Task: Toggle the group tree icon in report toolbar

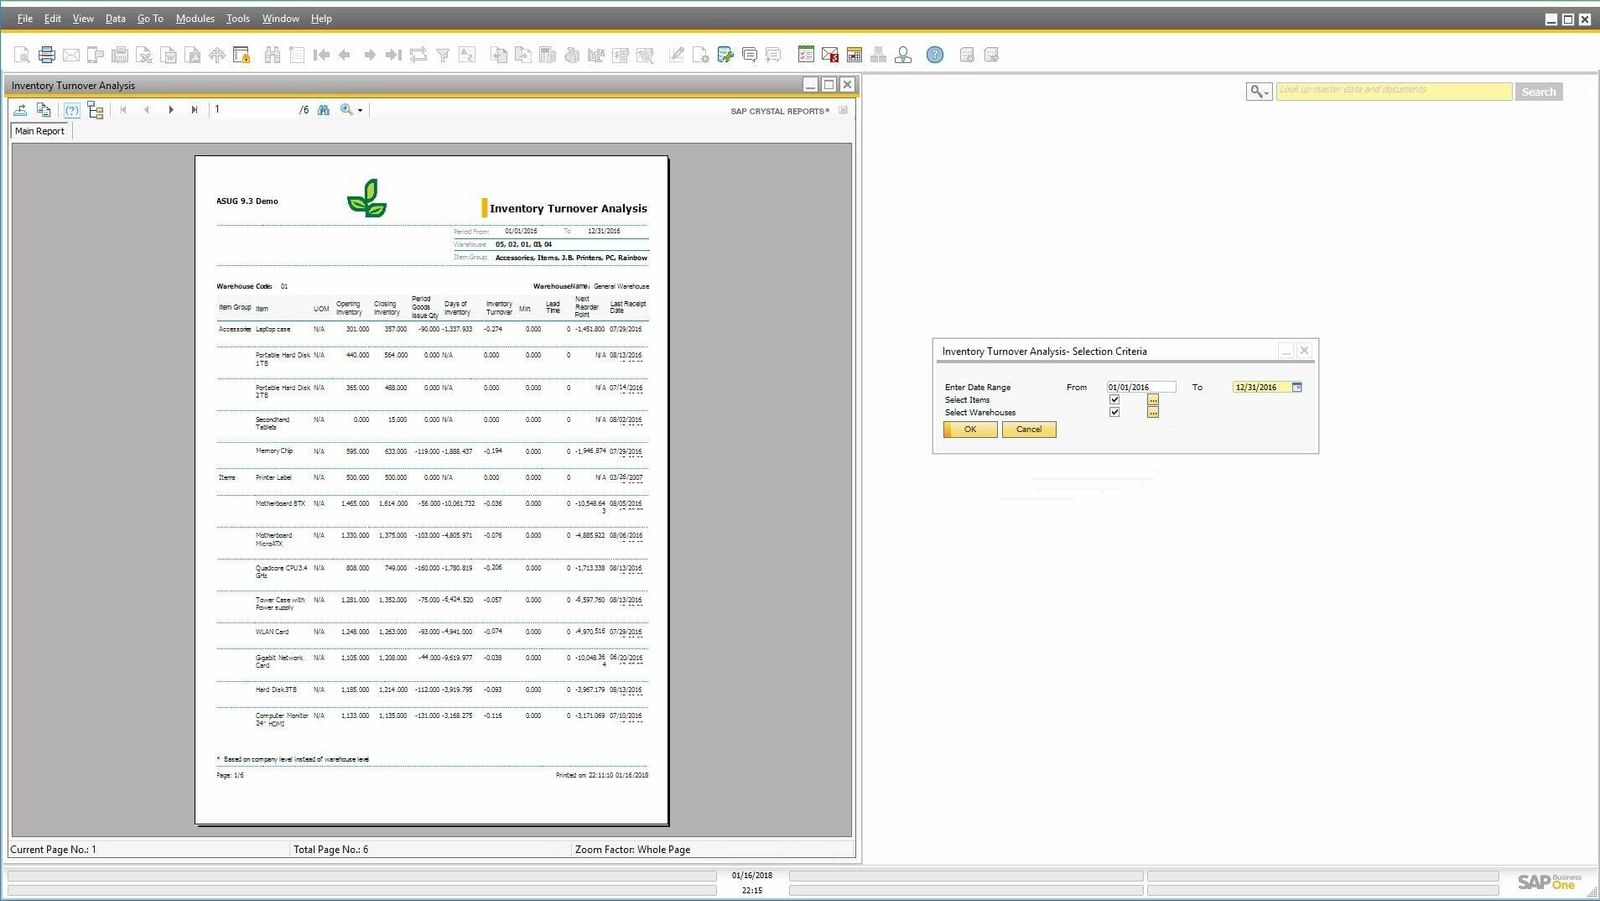Action: point(96,110)
